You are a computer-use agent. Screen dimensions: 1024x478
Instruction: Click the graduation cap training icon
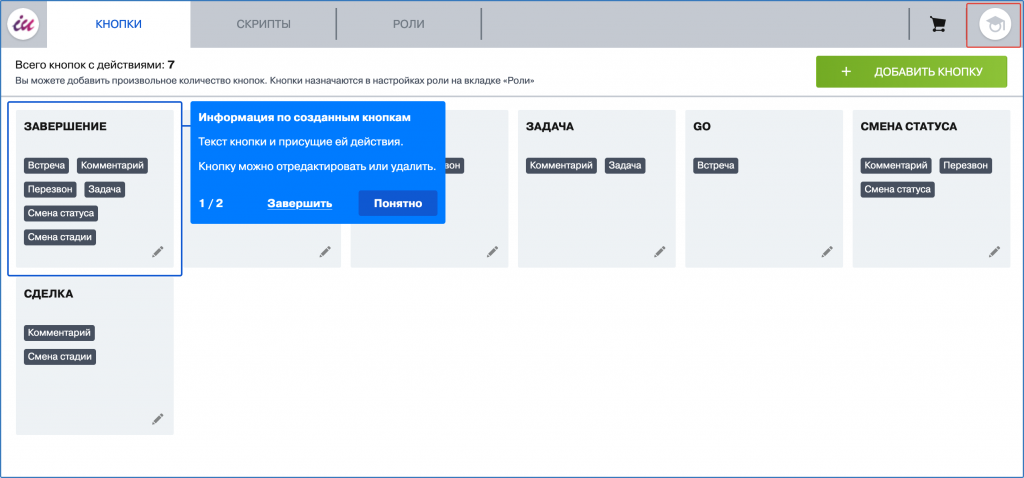tap(993, 25)
